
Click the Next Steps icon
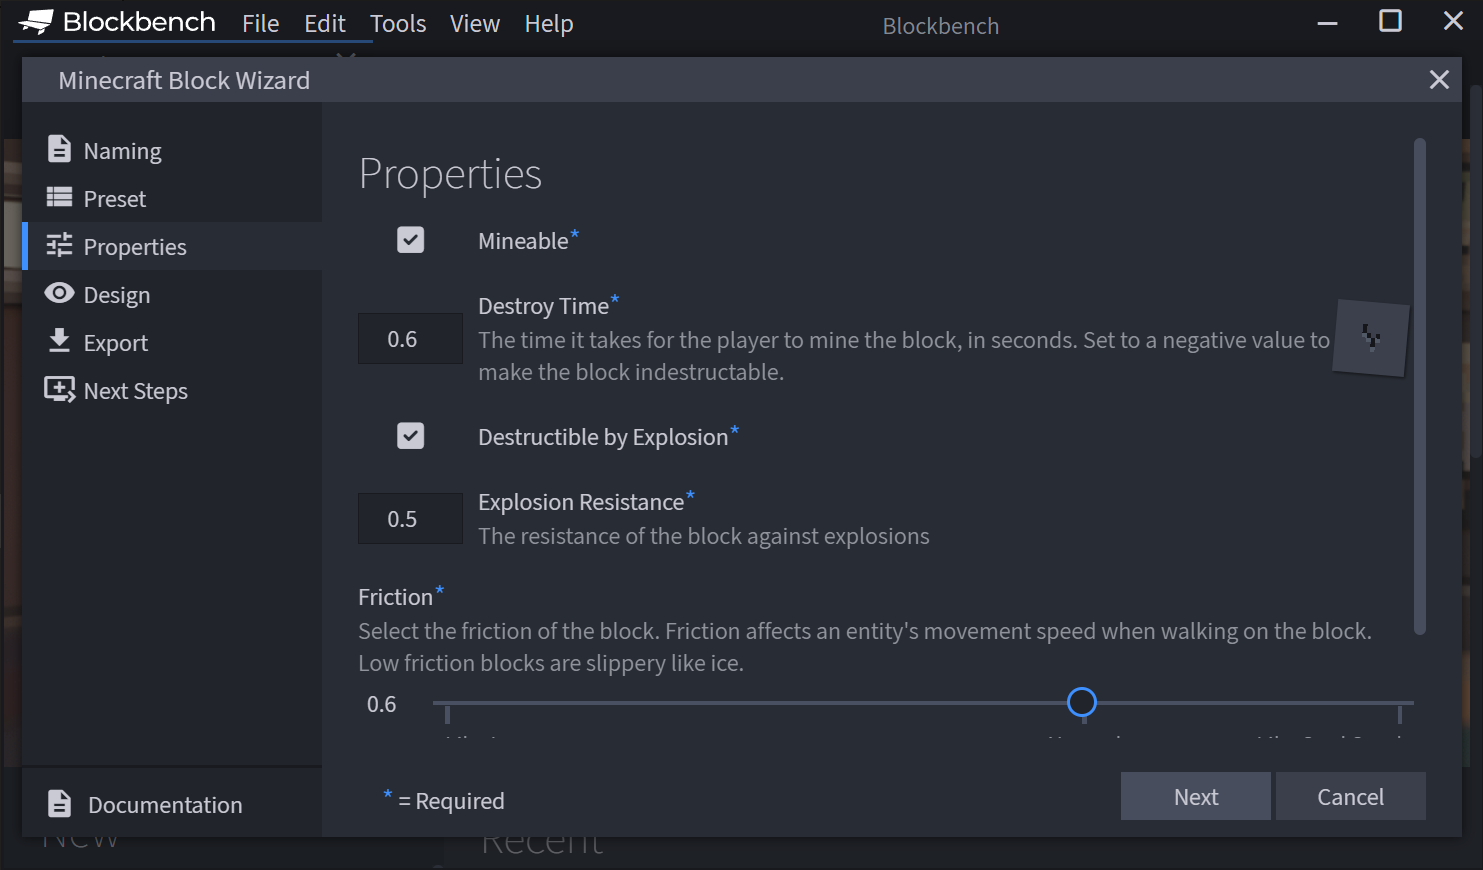coord(60,389)
